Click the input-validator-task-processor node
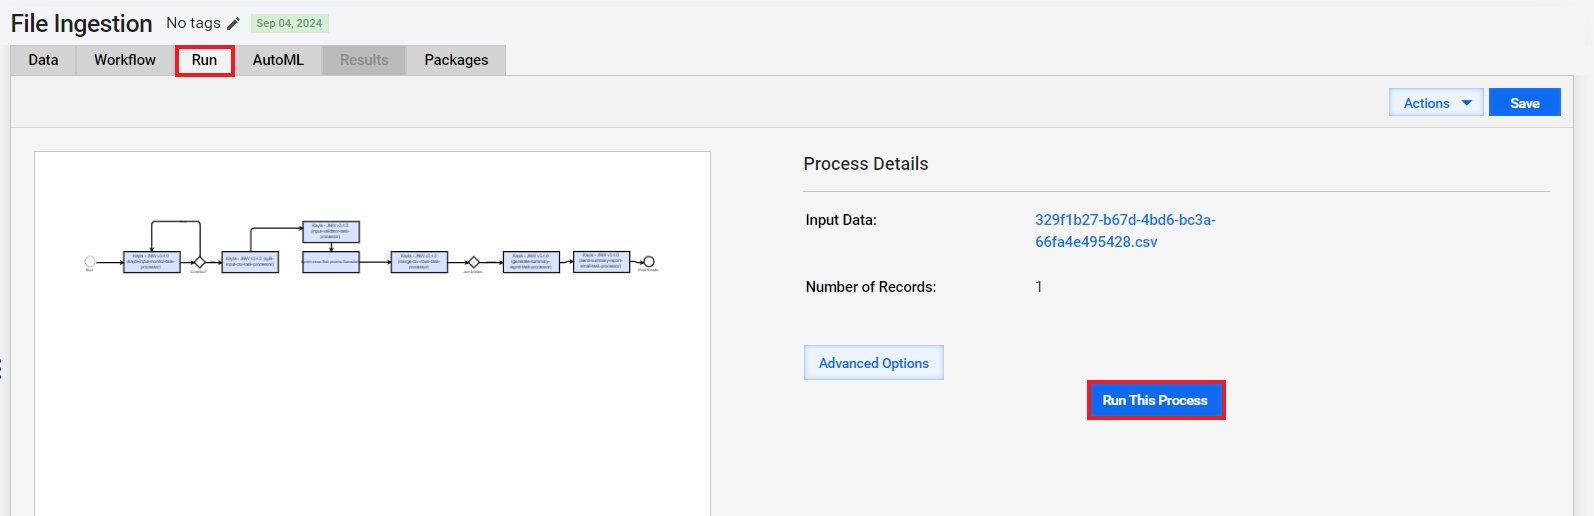Screen dimensions: 1594x516 [331, 232]
